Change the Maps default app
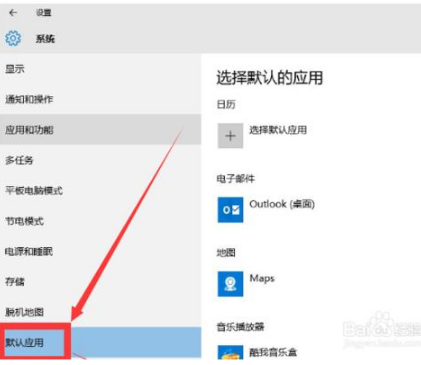 click(262, 278)
